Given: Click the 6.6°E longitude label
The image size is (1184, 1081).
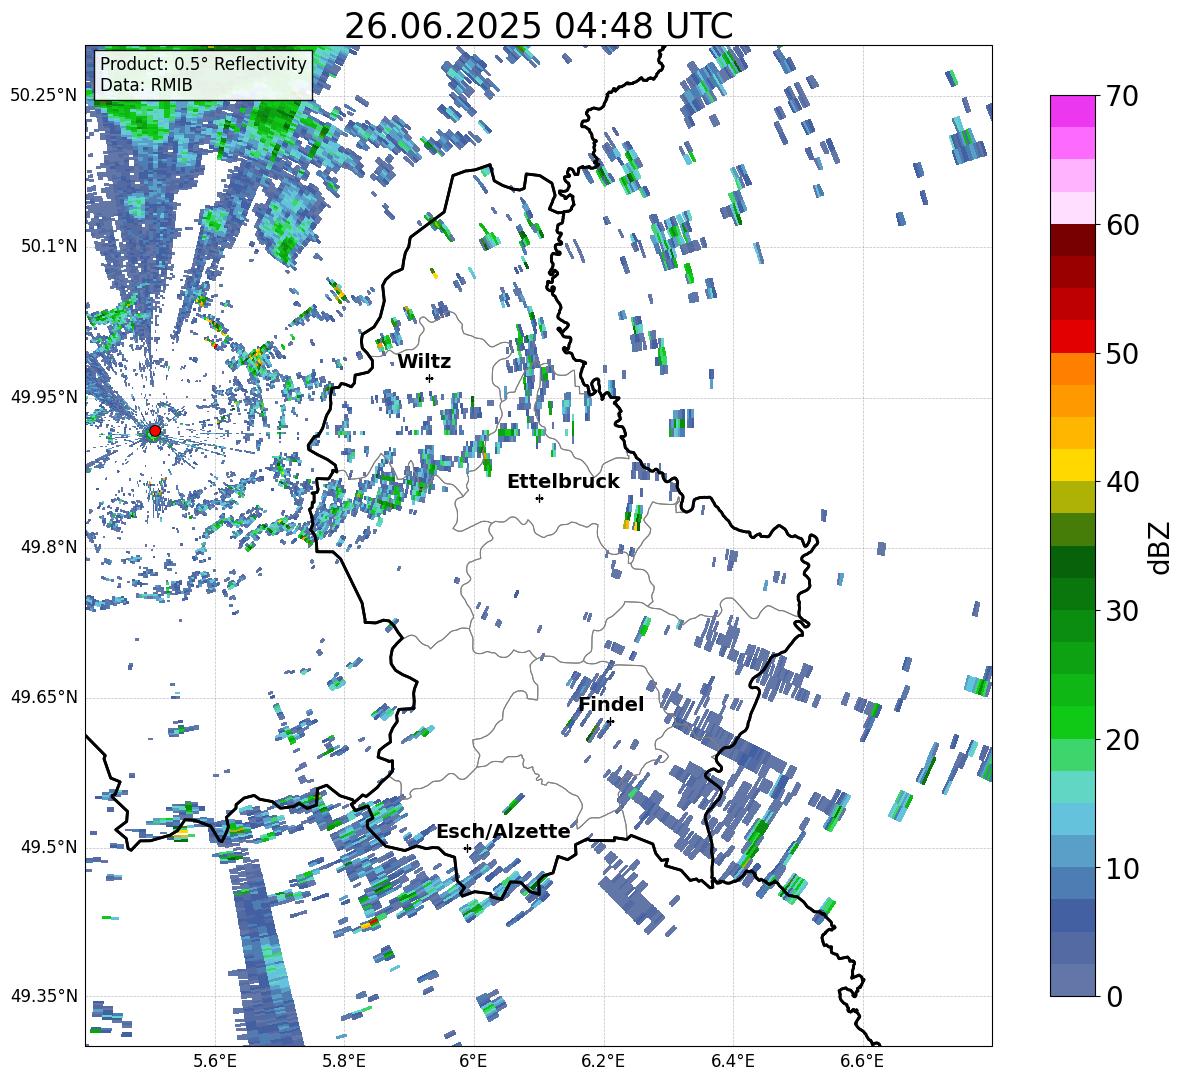Looking at the screenshot, I should click(x=862, y=1061).
